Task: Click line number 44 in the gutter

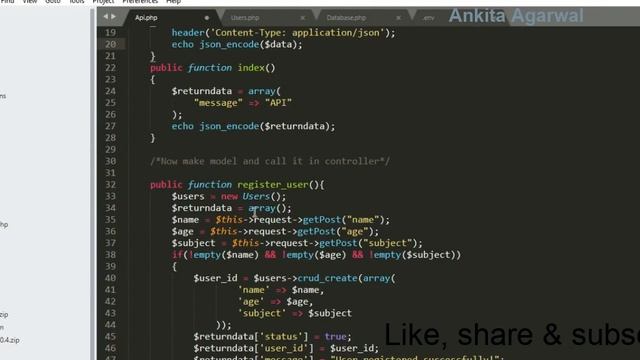Action: click(x=110, y=325)
